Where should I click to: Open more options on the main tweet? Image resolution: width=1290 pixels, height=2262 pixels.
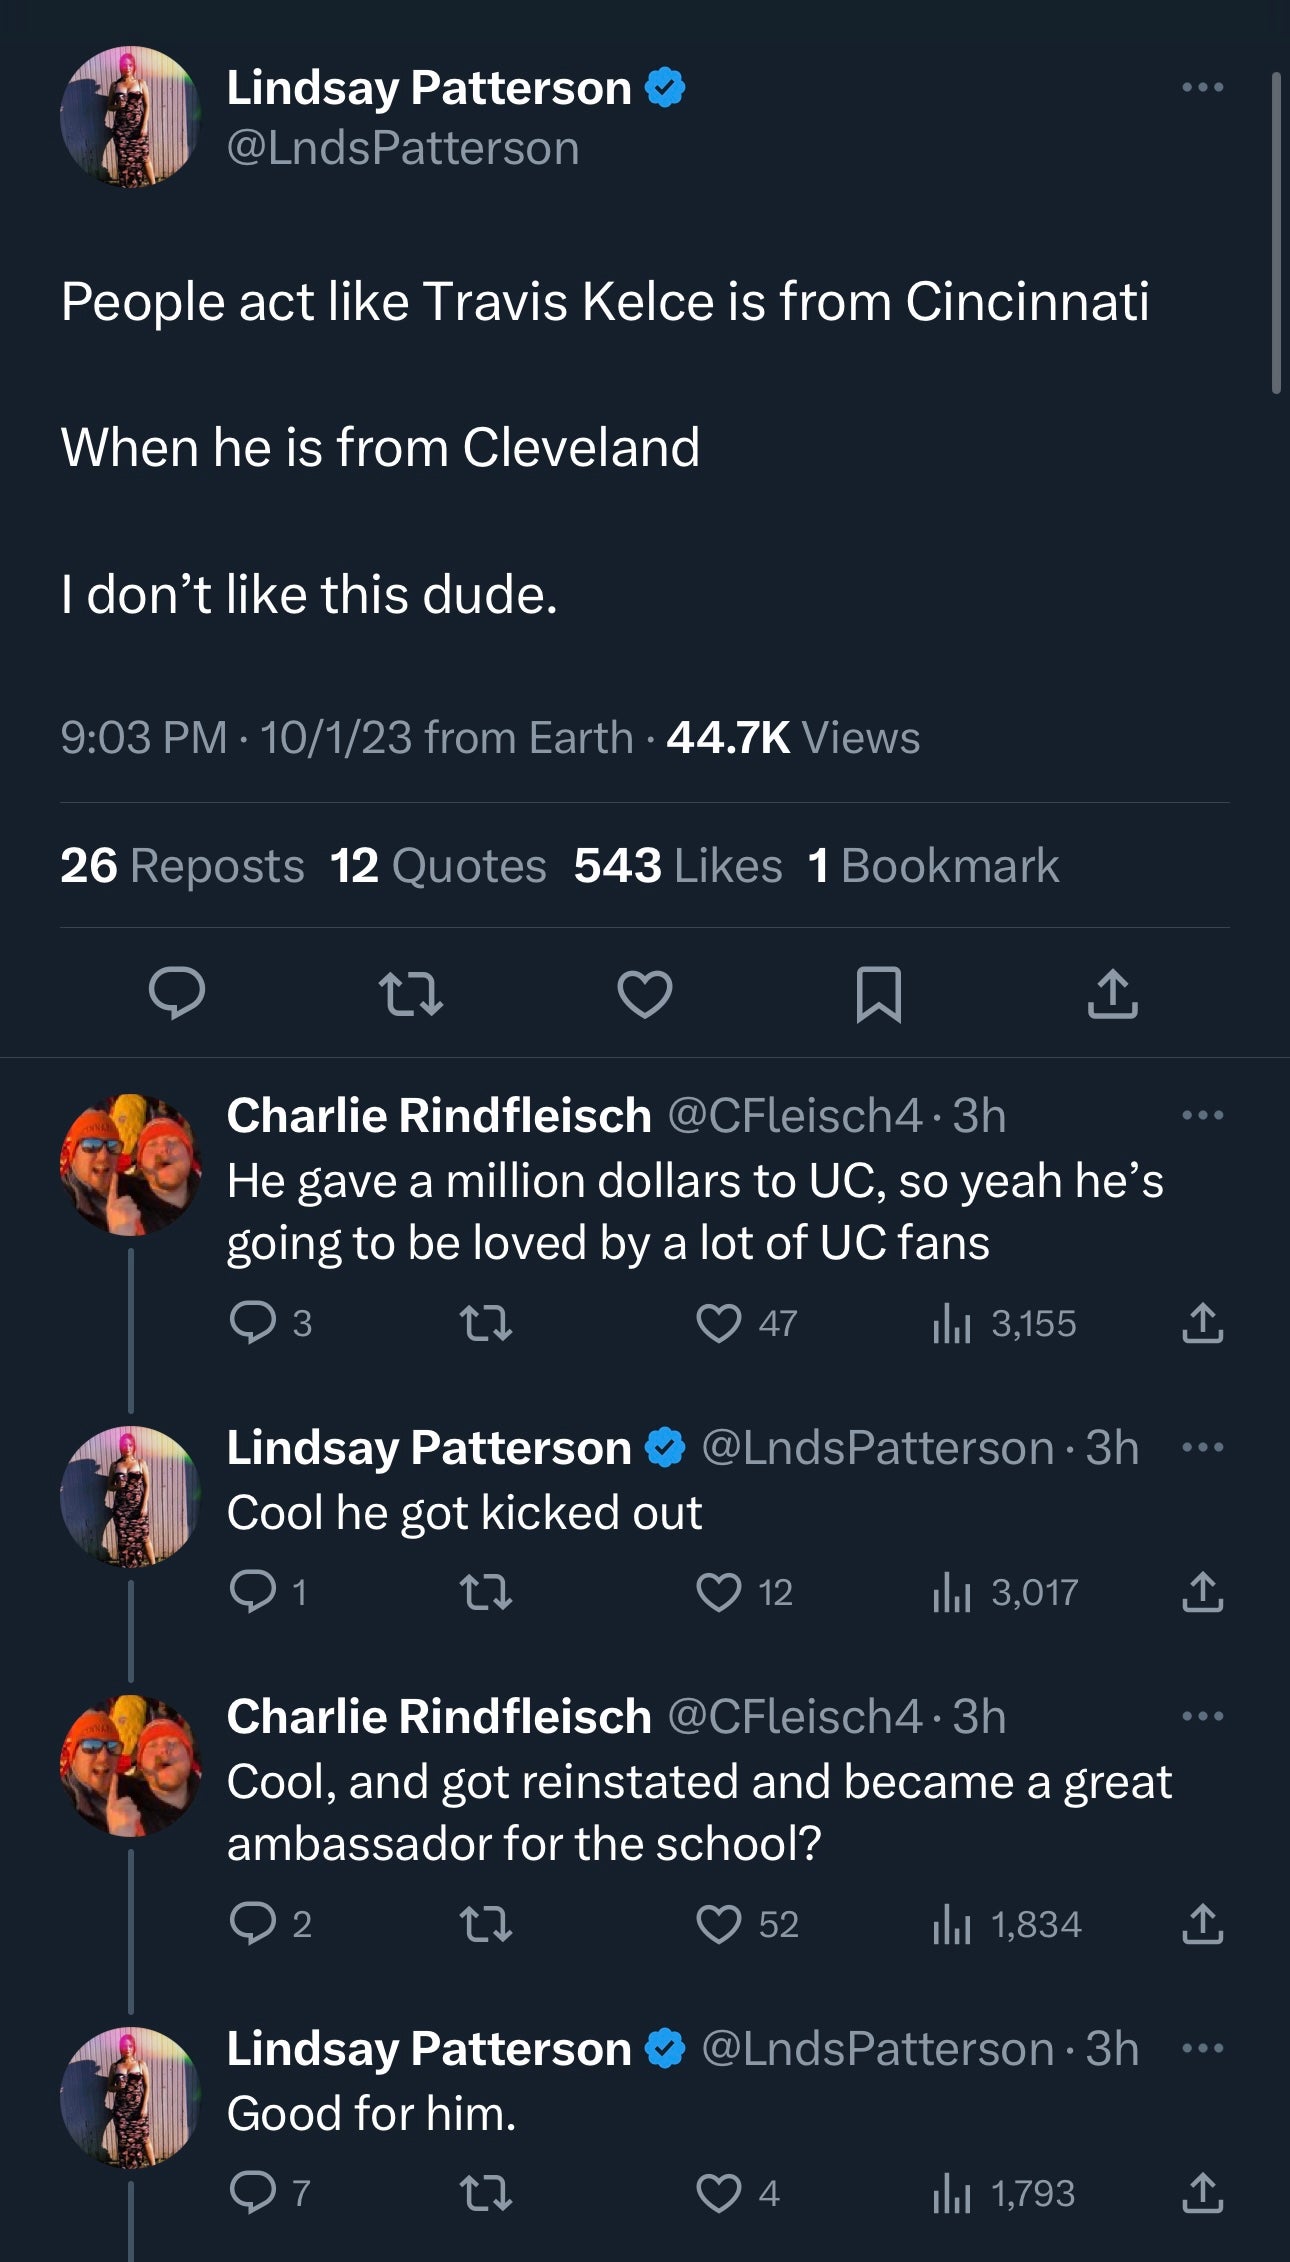pyautogui.click(x=1202, y=88)
